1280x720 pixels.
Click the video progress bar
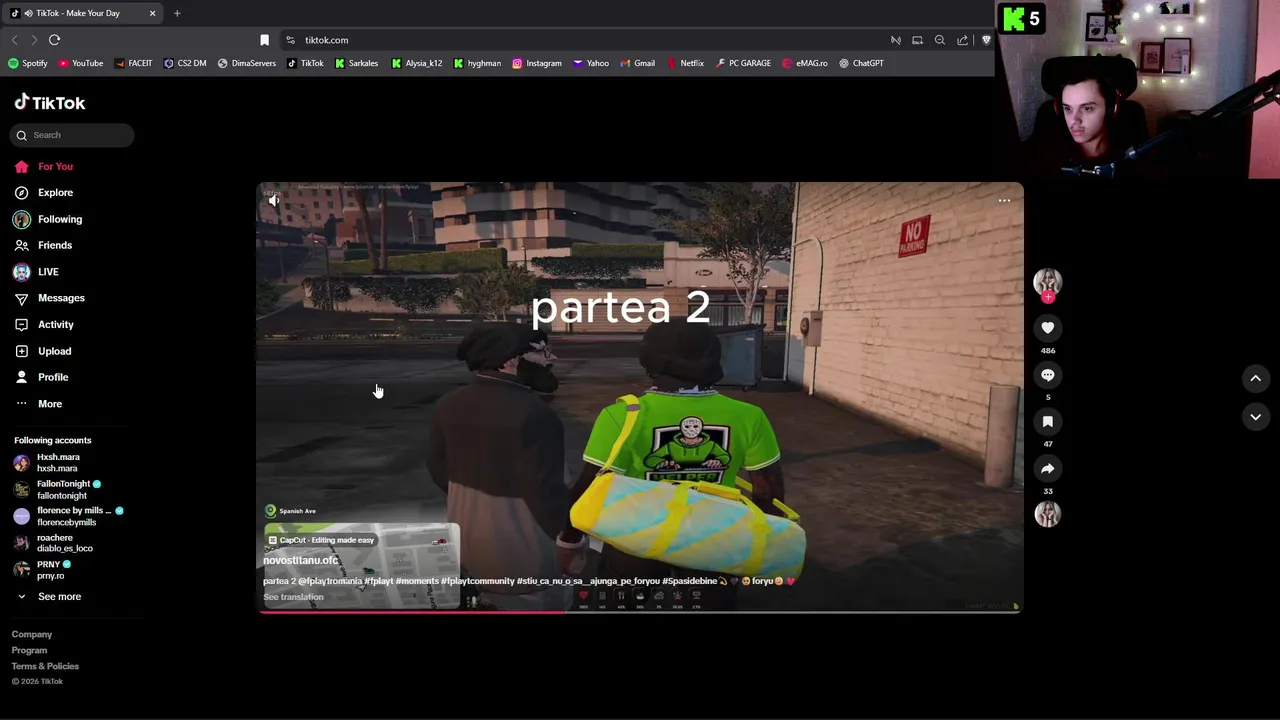(x=640, y=611)
